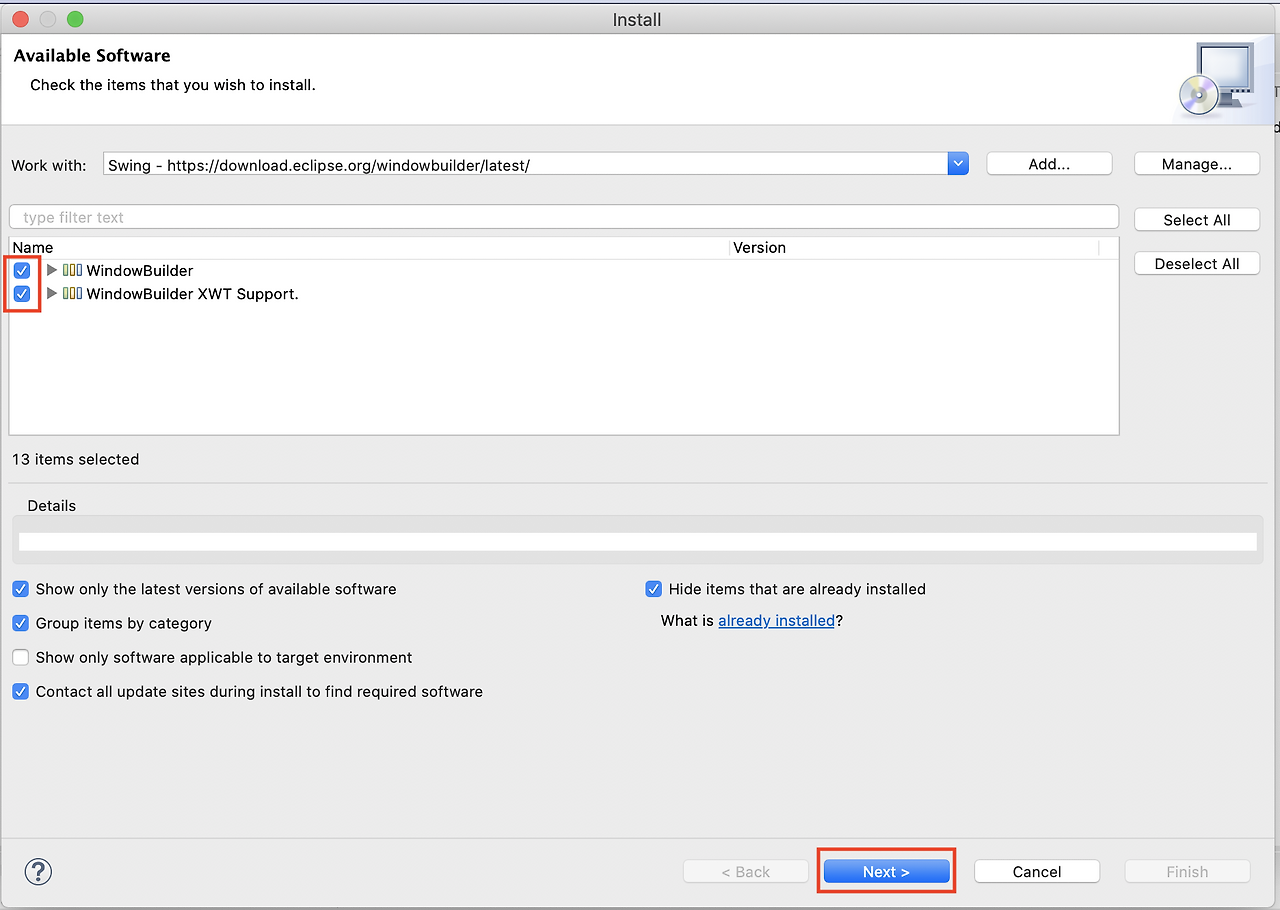Image resolution: width=1280 pixels, height=910 pixels.
Task: Uncheck the WindowBuilder XWT Support checkbox
Action: (x=22, y=294)
